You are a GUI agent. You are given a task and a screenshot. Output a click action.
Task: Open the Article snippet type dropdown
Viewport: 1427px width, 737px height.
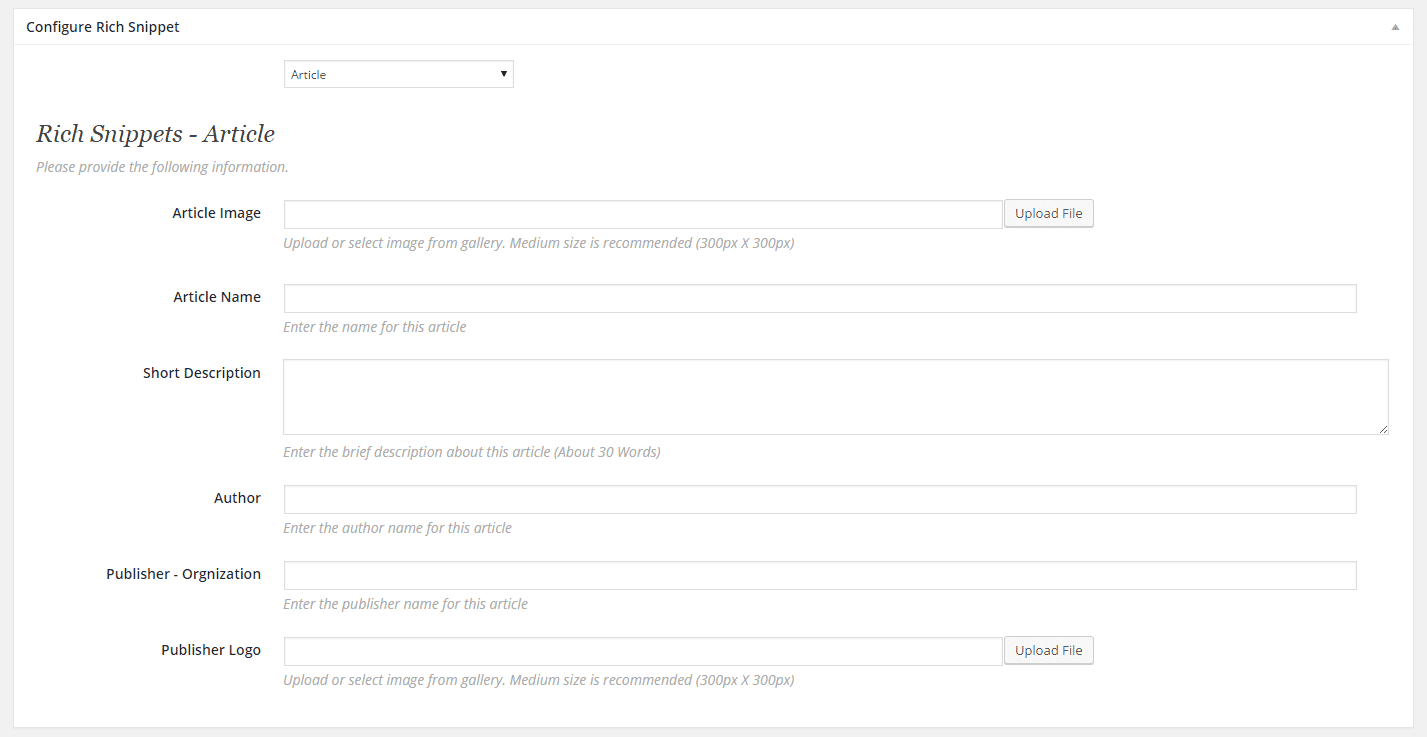pos(399,74)
